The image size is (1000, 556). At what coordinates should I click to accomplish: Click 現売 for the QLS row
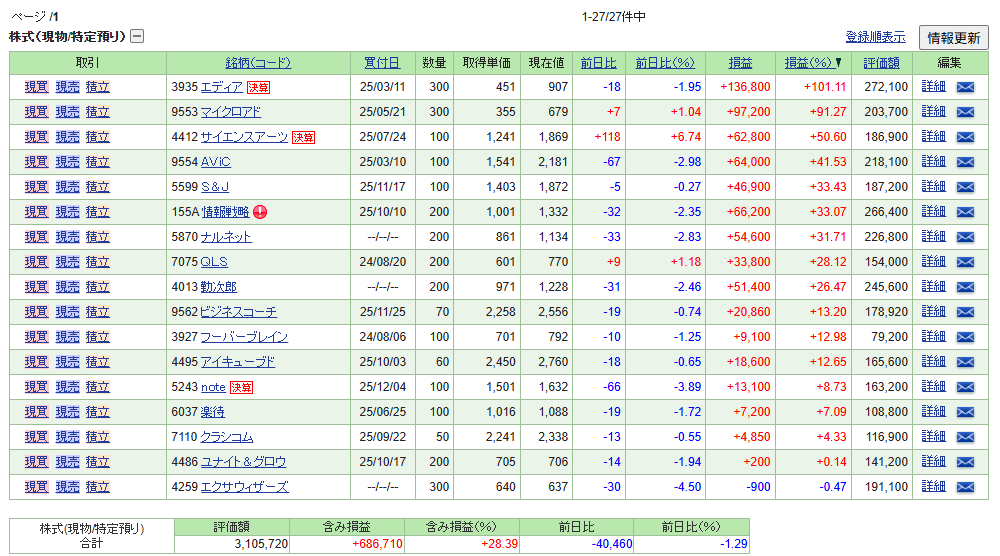point(67,263)
